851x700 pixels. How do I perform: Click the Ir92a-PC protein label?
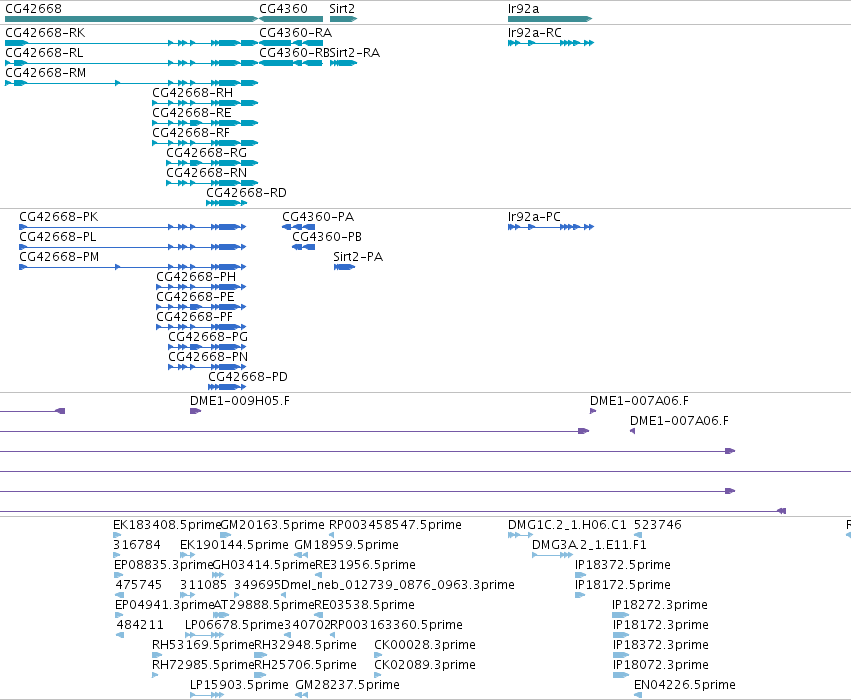tap(534, 217)
